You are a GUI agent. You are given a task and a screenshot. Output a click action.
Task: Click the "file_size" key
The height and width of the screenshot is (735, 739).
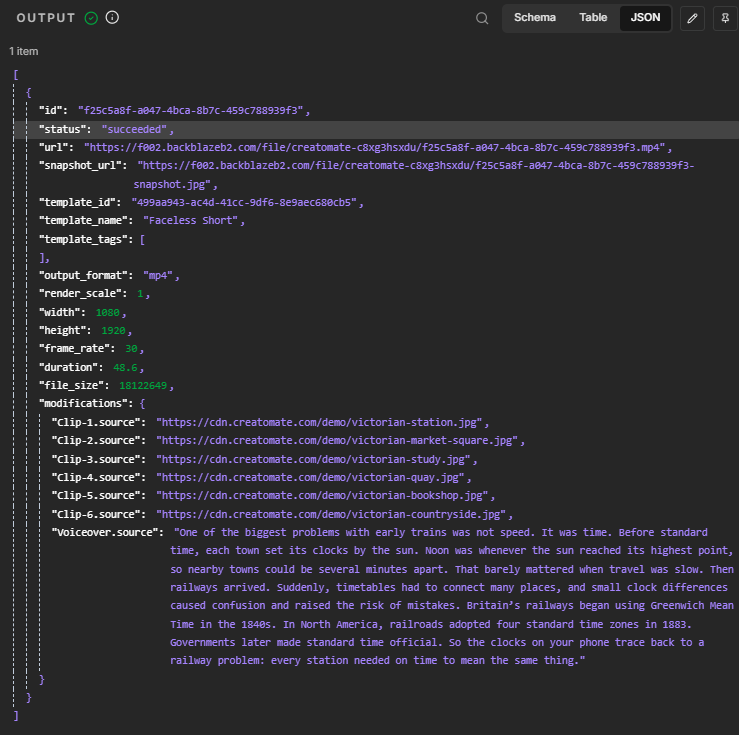(x=72, y=385)
